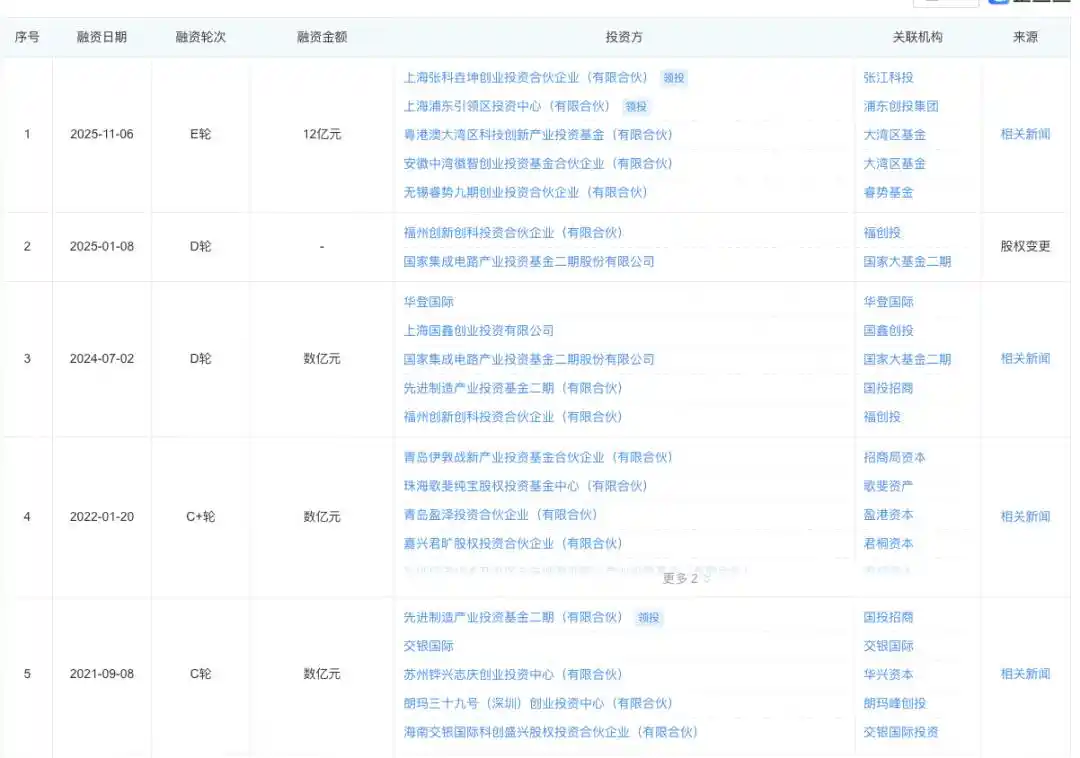Open 国投招商 in the 2021-09-08 row
The image size is (1080, 758).
click(x=889, y=618)
